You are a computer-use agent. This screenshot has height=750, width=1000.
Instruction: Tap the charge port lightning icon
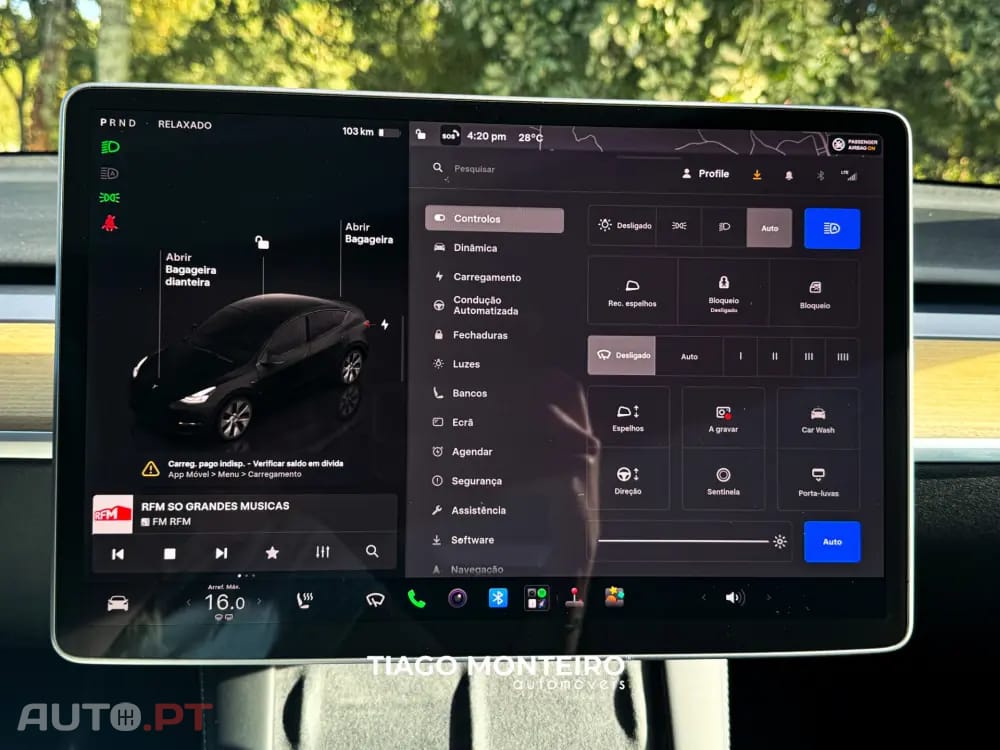(385, 325)
